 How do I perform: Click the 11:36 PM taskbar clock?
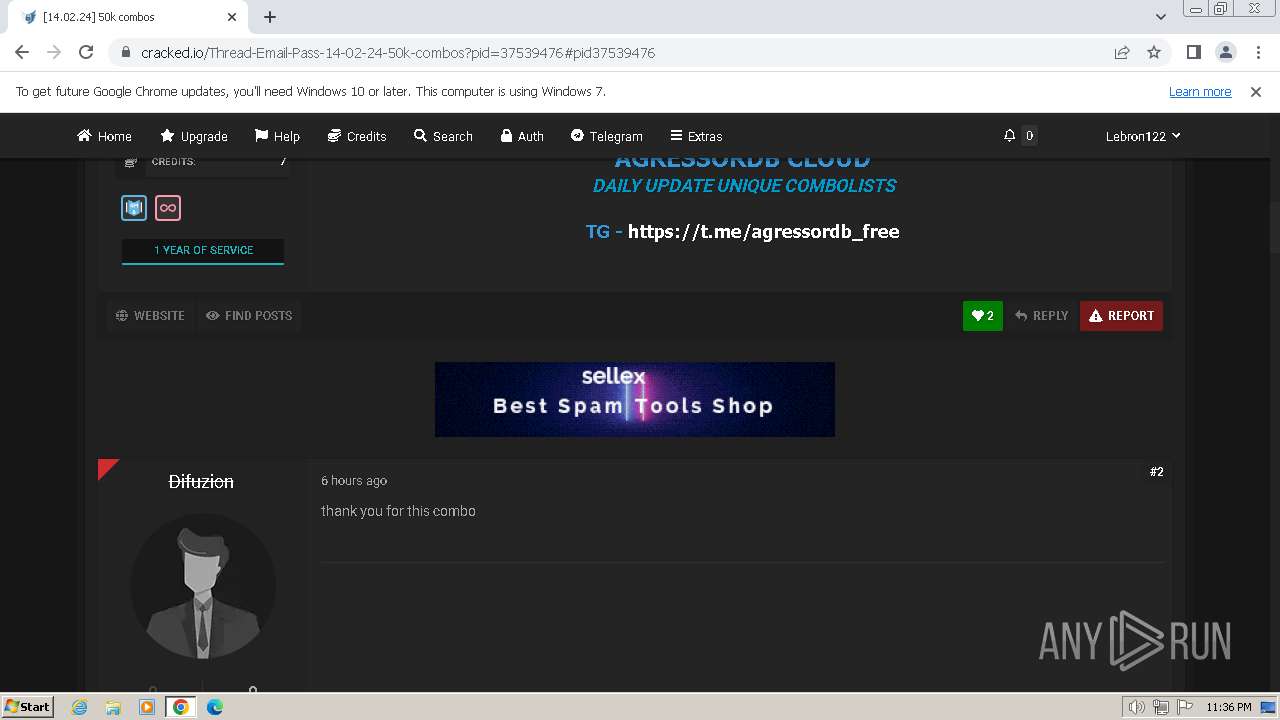(x=1229, y=707)
